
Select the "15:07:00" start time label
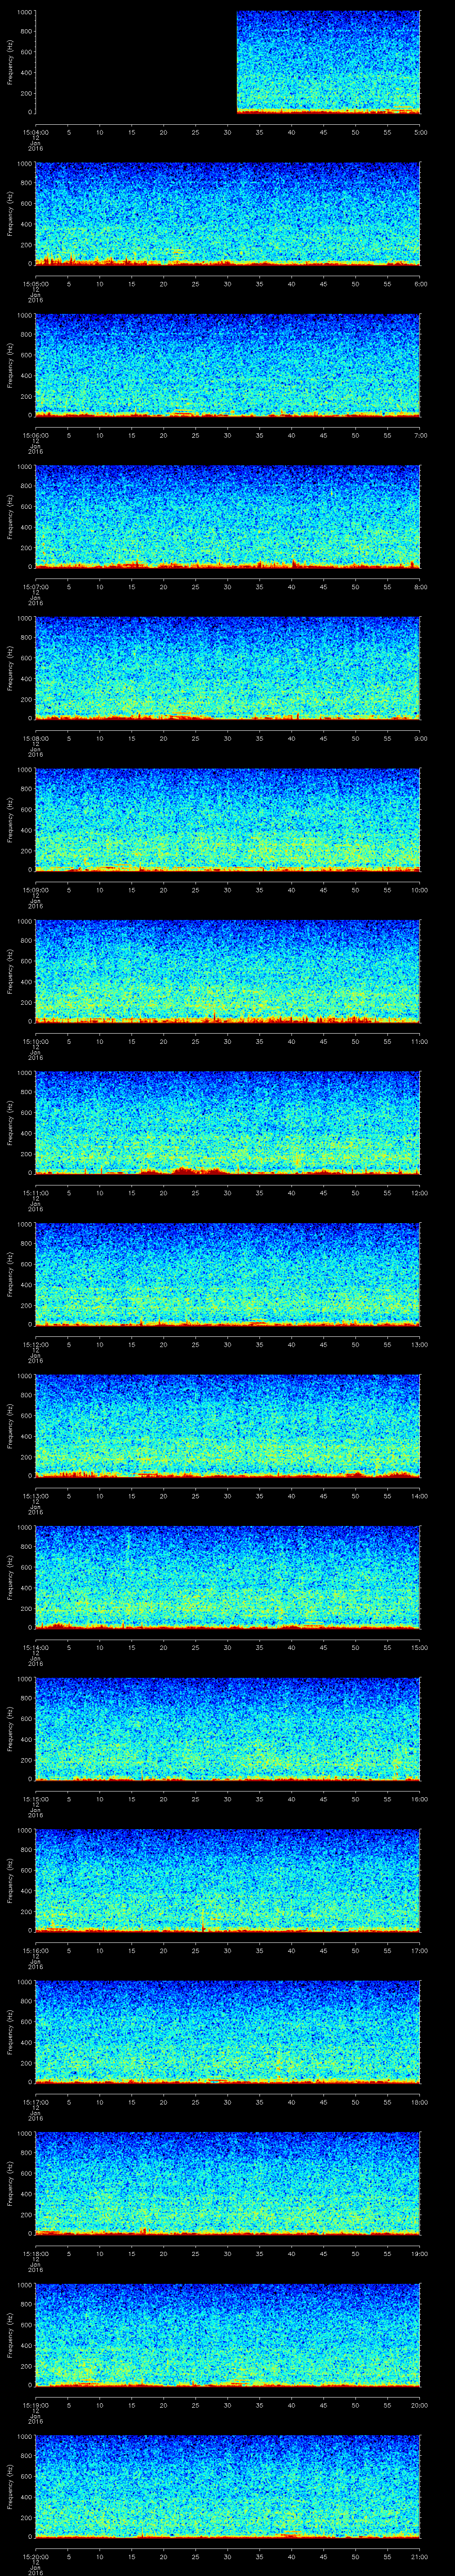tap(35, 587)
